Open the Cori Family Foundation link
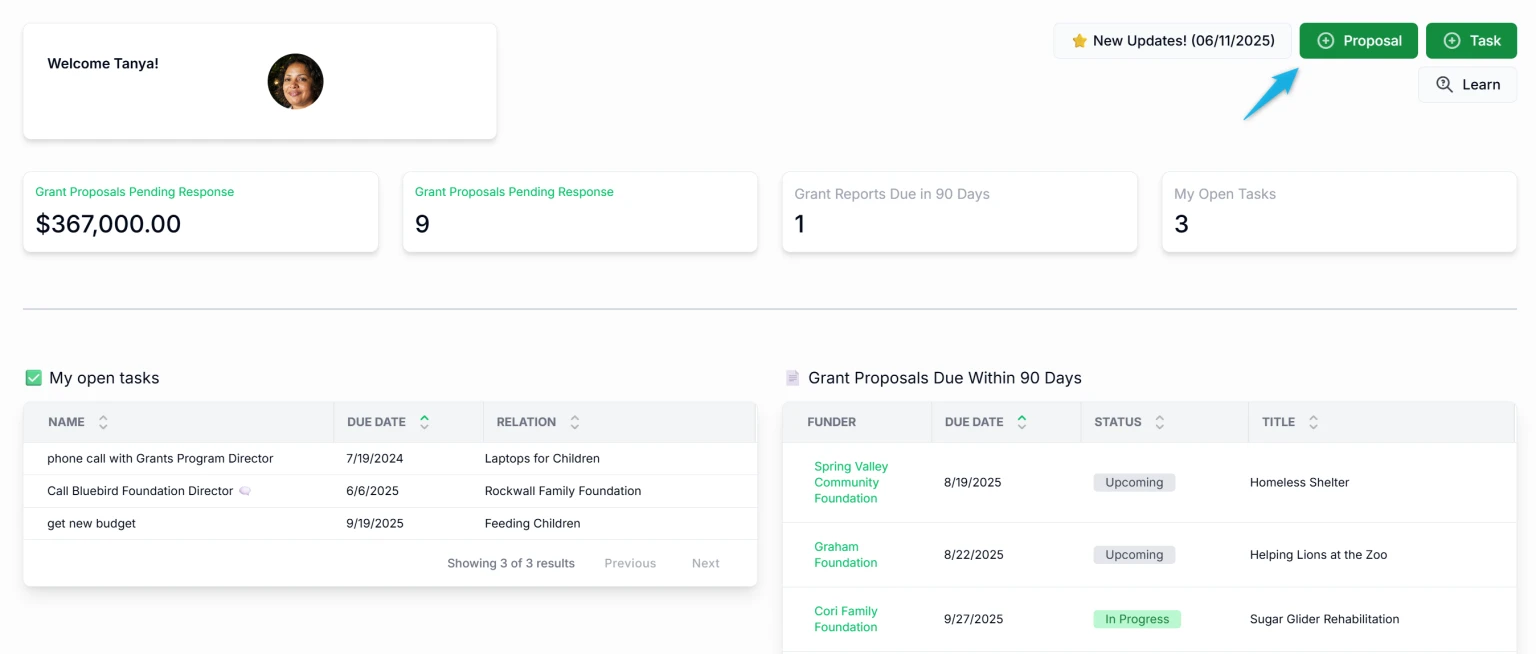The image size is (1536, 654). 845,619
